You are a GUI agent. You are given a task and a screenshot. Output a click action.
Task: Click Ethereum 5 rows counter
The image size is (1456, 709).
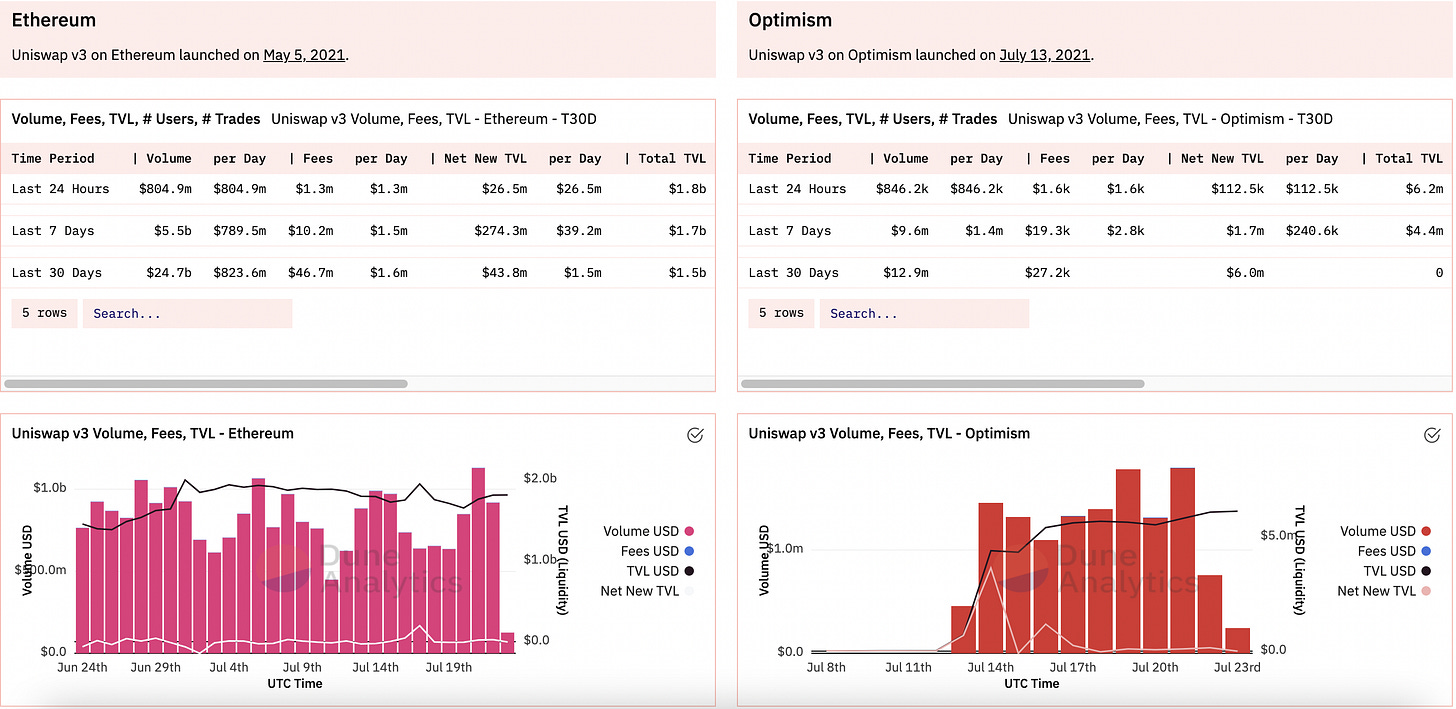pyautogui.click(x=44, y=313)
